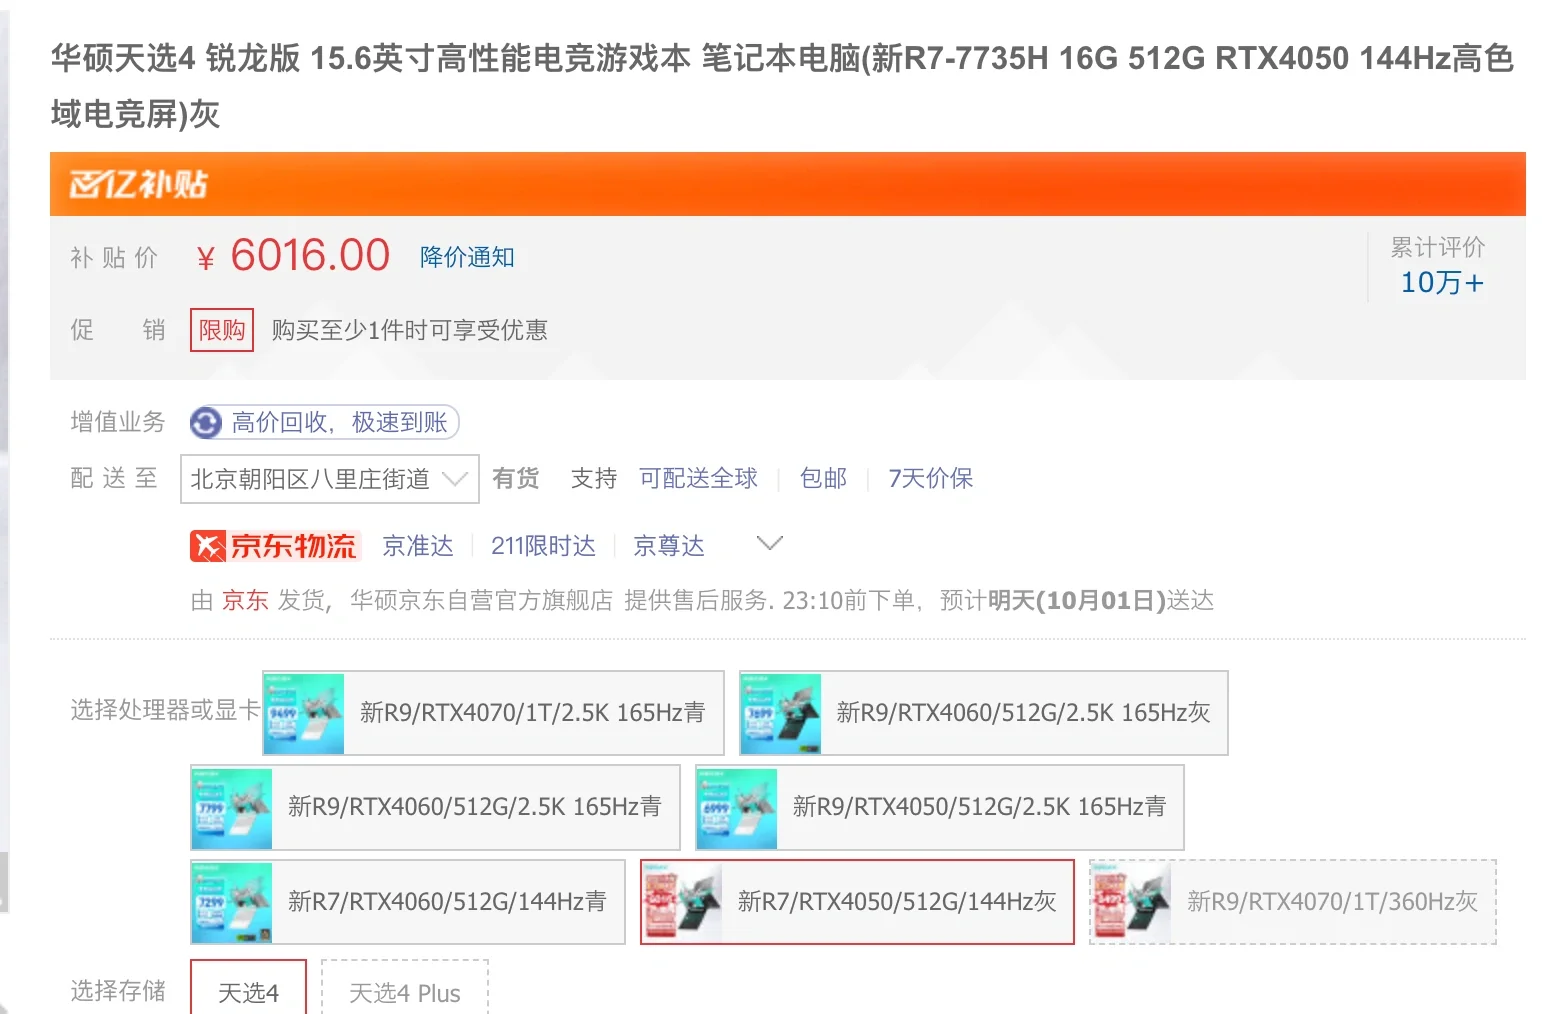Screen dimensions: 1542x1014
Task: Click the 京准达 delivery service link
Action: coord(418,546)
